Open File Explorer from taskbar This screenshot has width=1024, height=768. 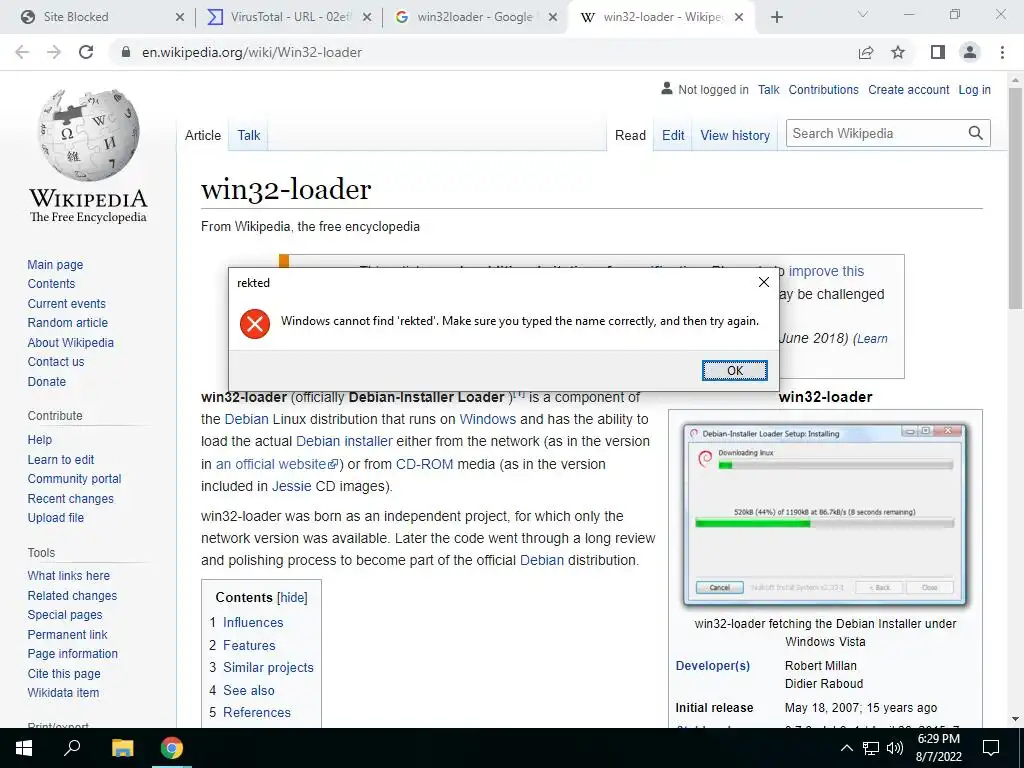[x=122, y=748]
